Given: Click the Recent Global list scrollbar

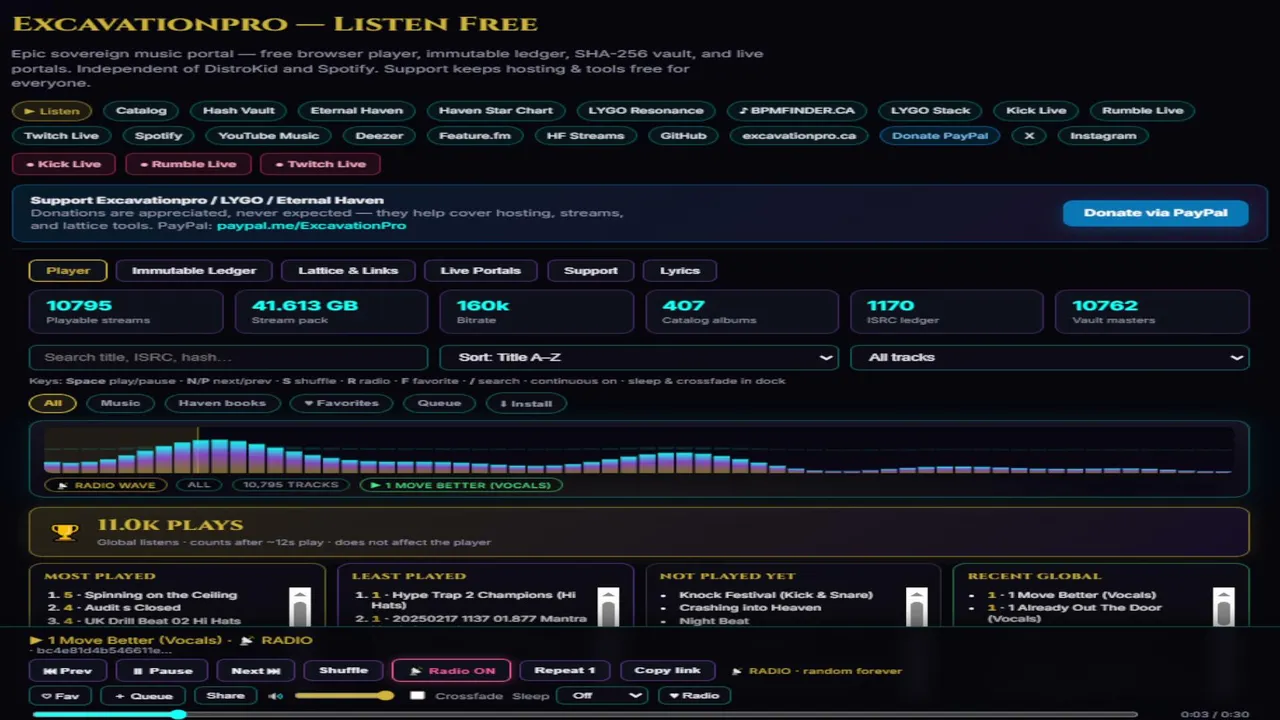Looking at the screenshot, I should pos(1223,606).
